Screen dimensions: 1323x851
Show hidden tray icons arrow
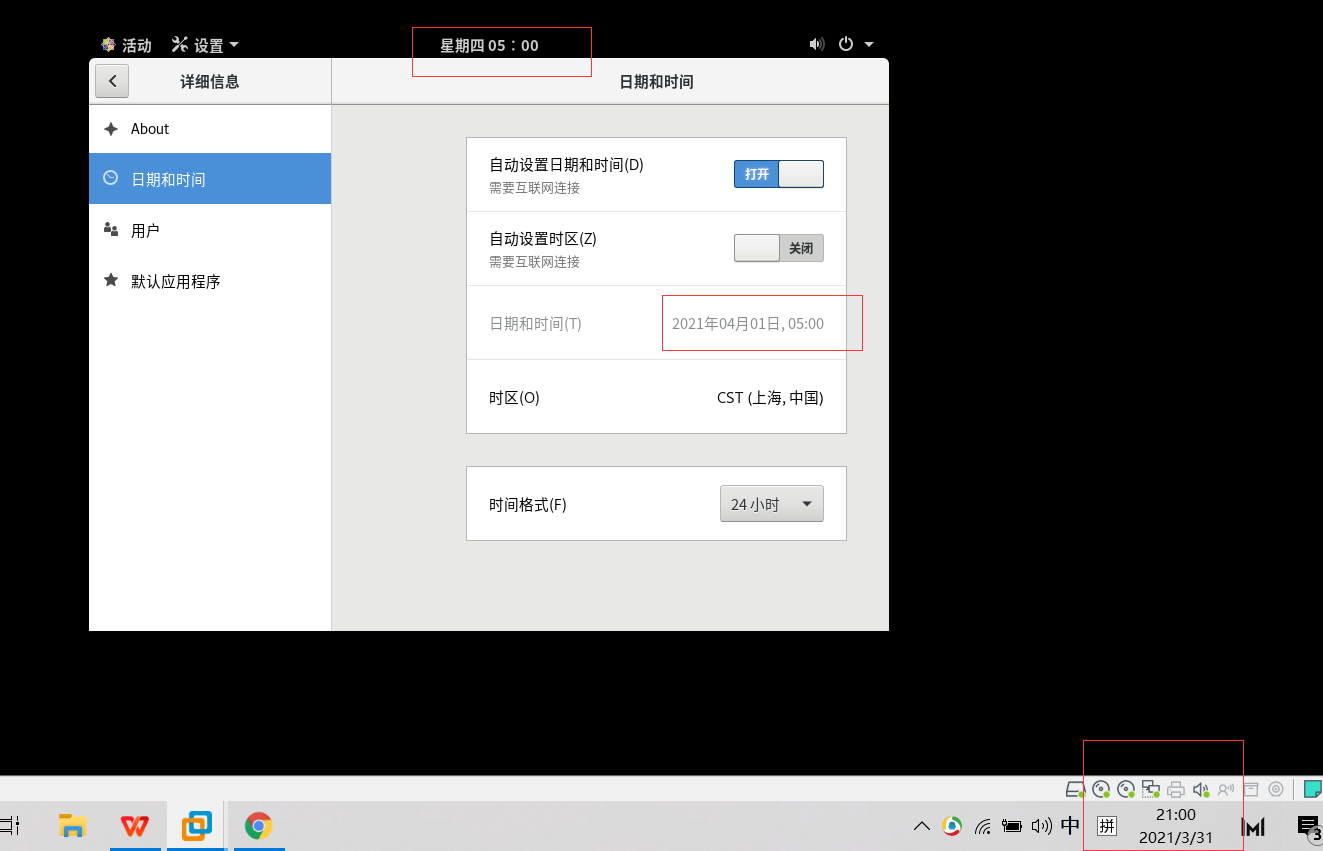(922, 826)
